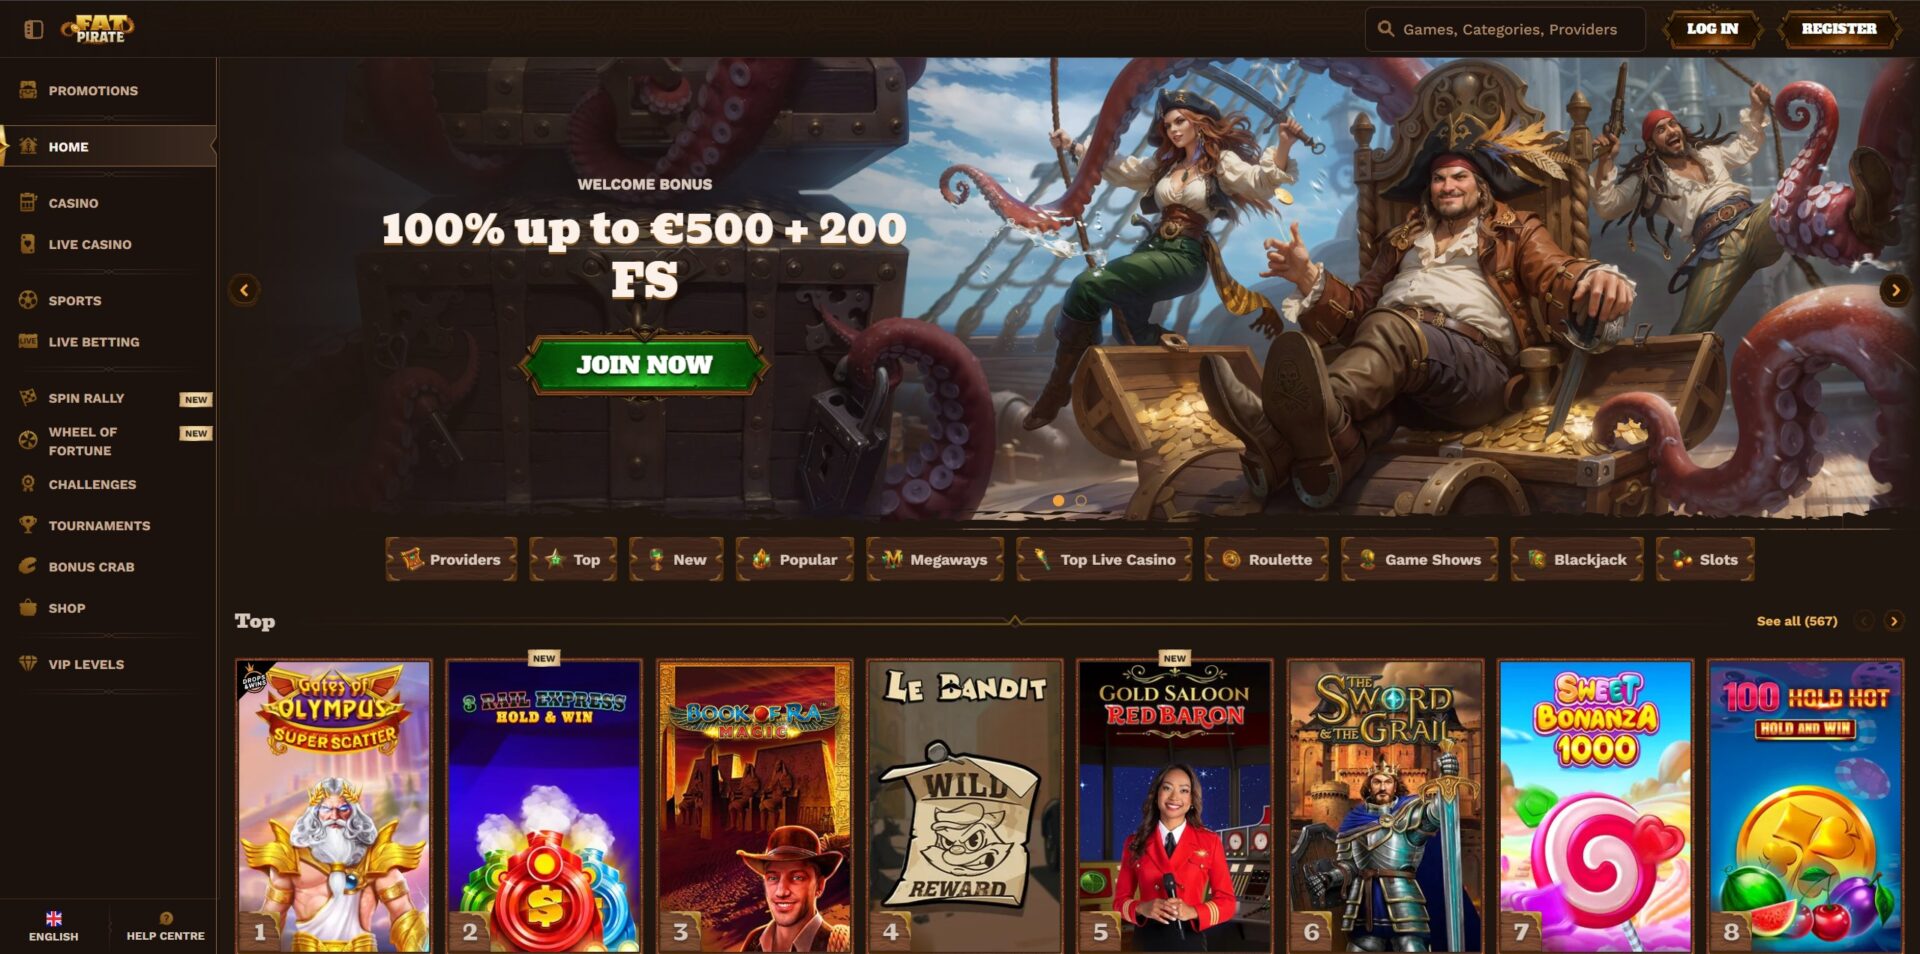
Task: Open the See all (567) link
Action: click(1797, 621)
